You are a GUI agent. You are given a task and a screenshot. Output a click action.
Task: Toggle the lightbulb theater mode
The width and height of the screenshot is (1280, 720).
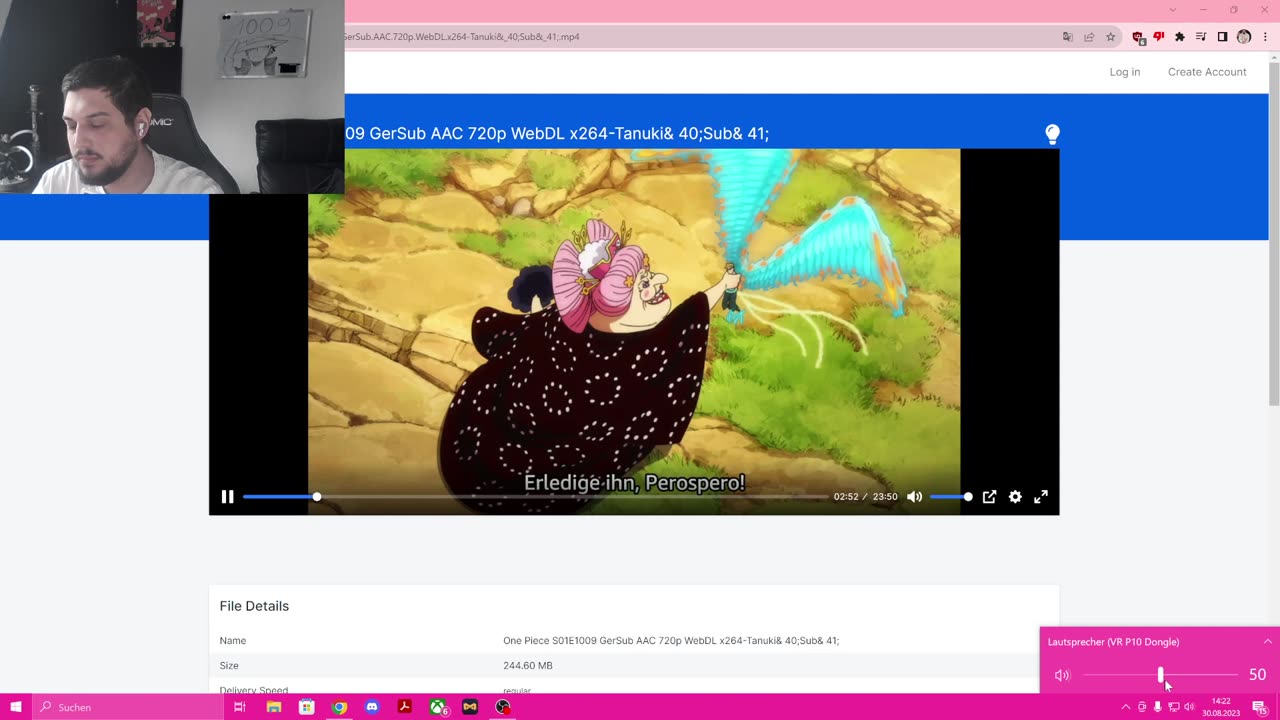1052,134
